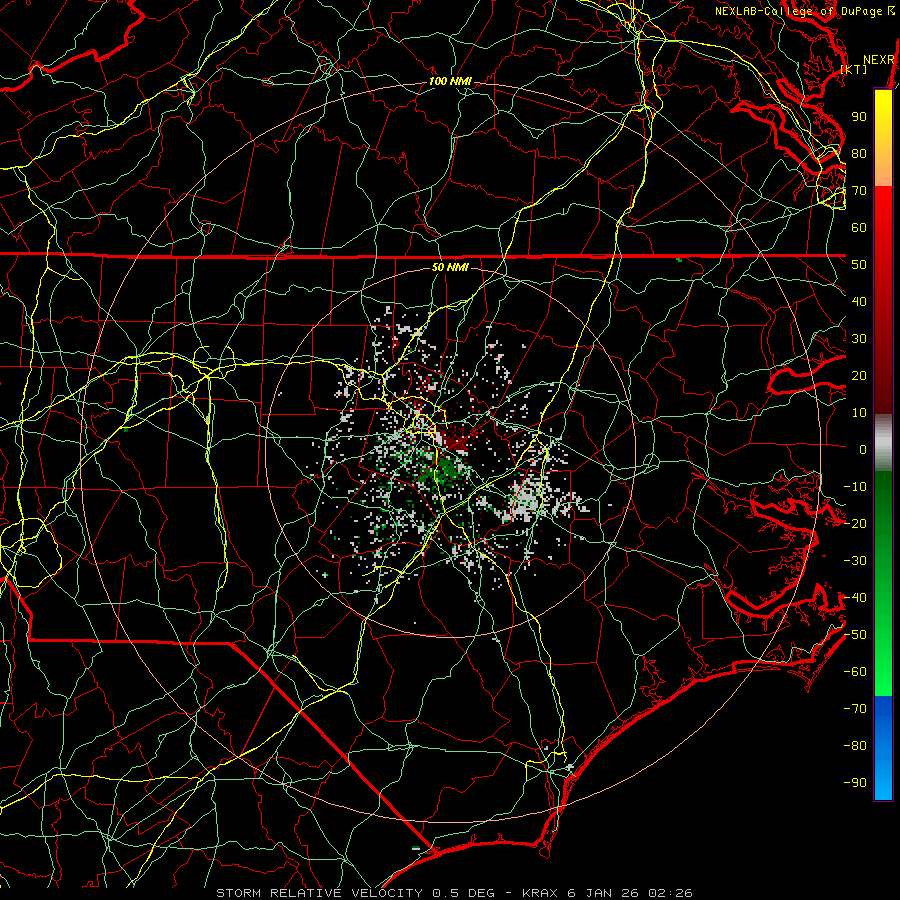This screenshot has width=900, height=900.
Task: Click the -90 scale label
Action: 855,783
